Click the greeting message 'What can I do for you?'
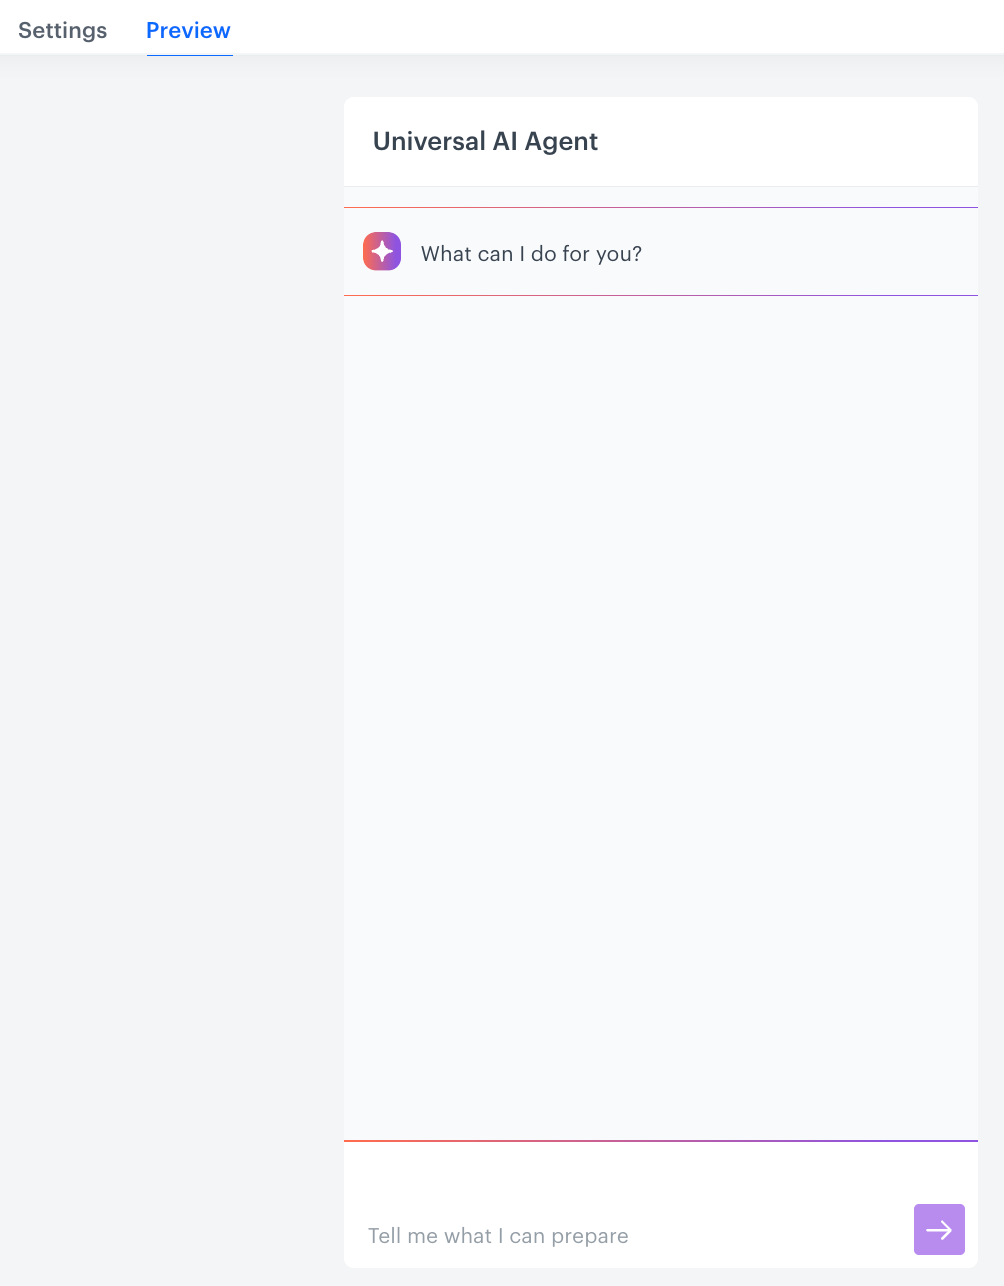1004x1286 pixels. (531, 253)
